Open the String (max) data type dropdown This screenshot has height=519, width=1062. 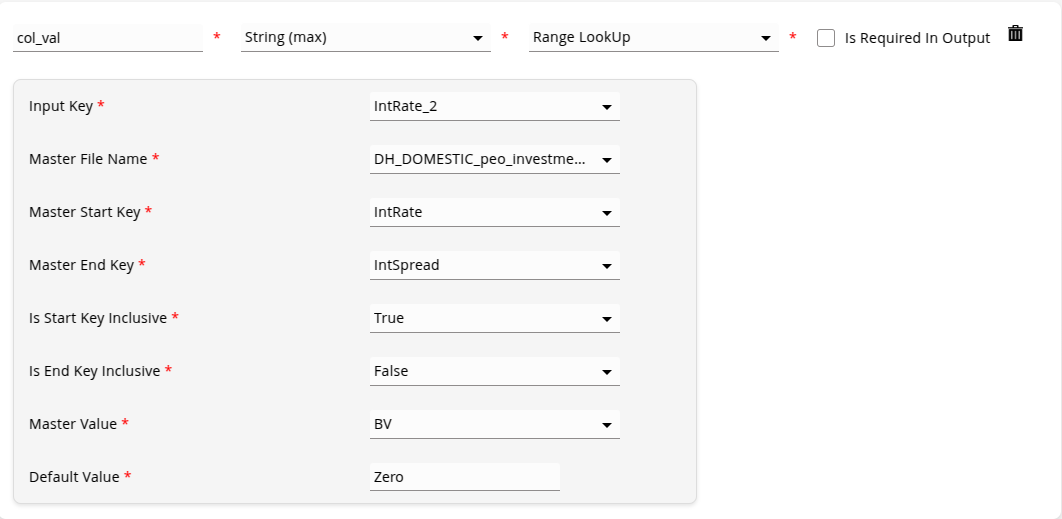coord(366,38)
